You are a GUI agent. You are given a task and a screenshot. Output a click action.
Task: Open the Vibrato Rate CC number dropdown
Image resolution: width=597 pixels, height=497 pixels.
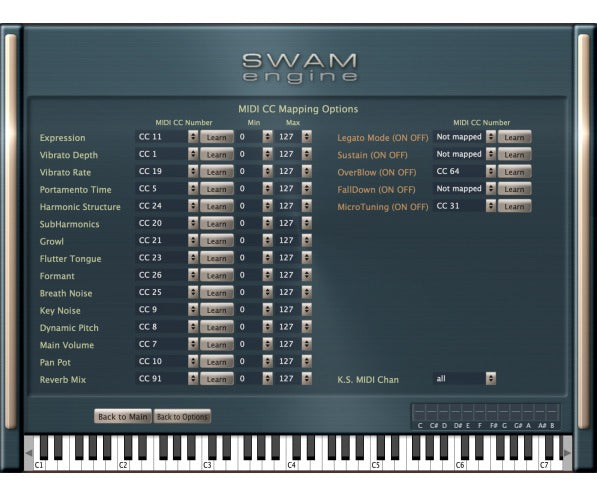tap(193, 171)
